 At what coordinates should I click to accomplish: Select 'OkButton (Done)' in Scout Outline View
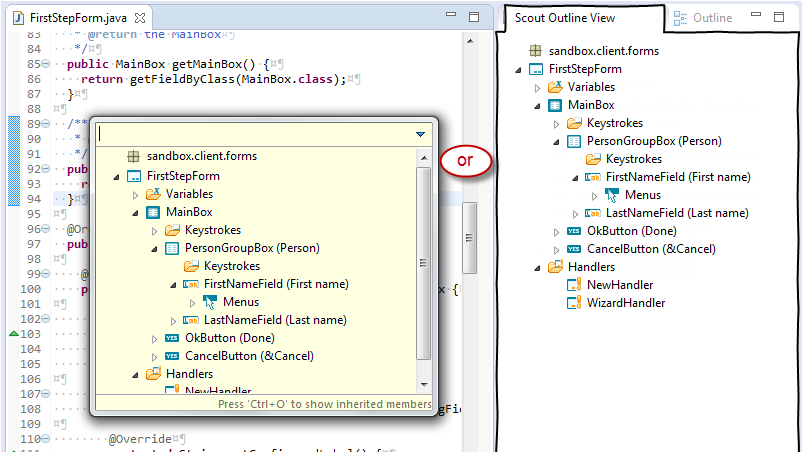631,231
